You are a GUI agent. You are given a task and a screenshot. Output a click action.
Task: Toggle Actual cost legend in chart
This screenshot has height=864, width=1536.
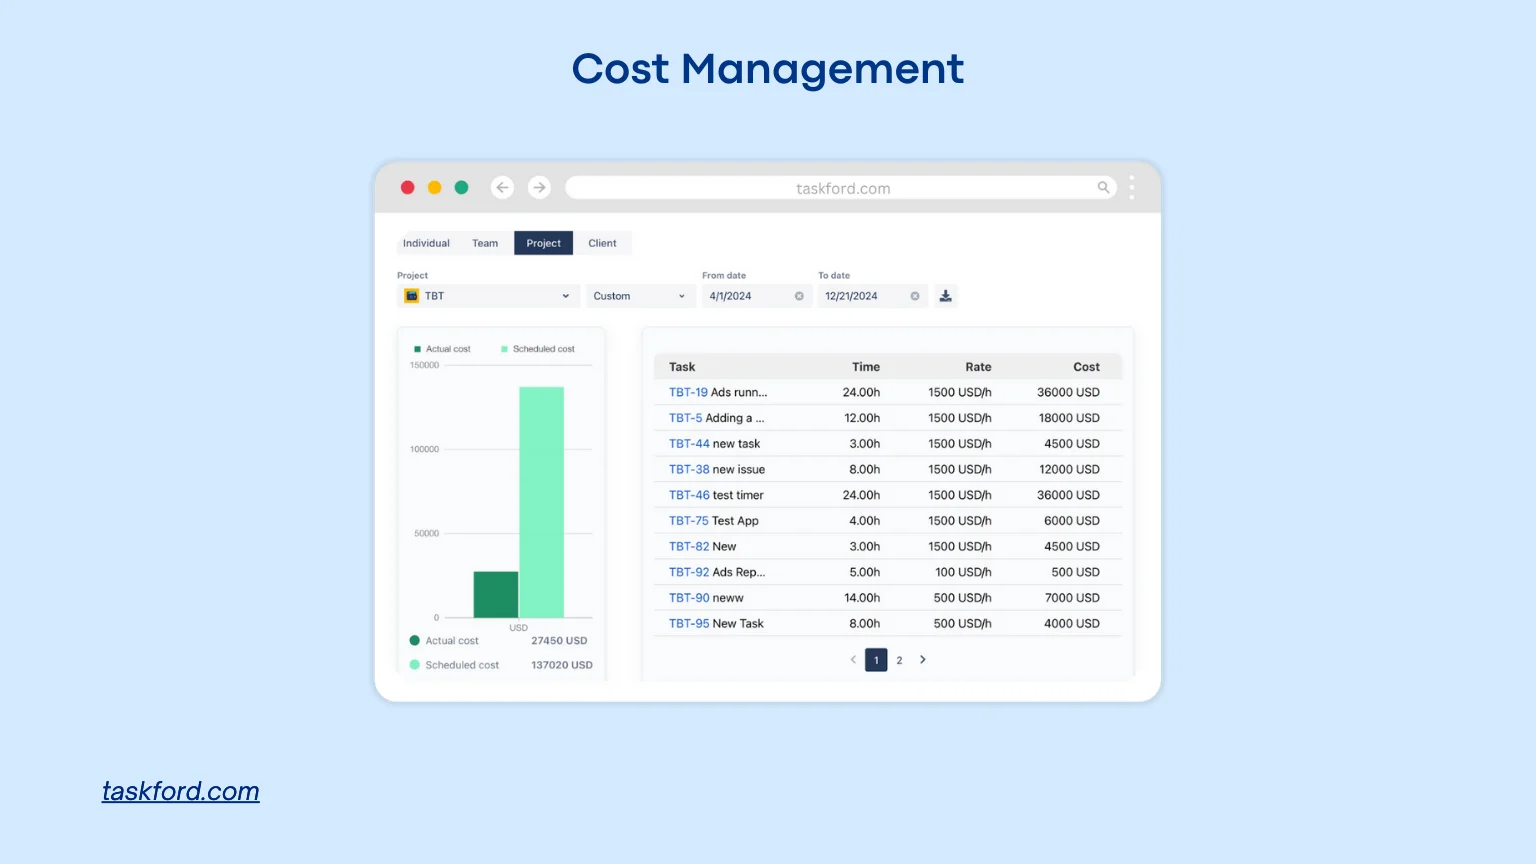click(x=442, y=349)
